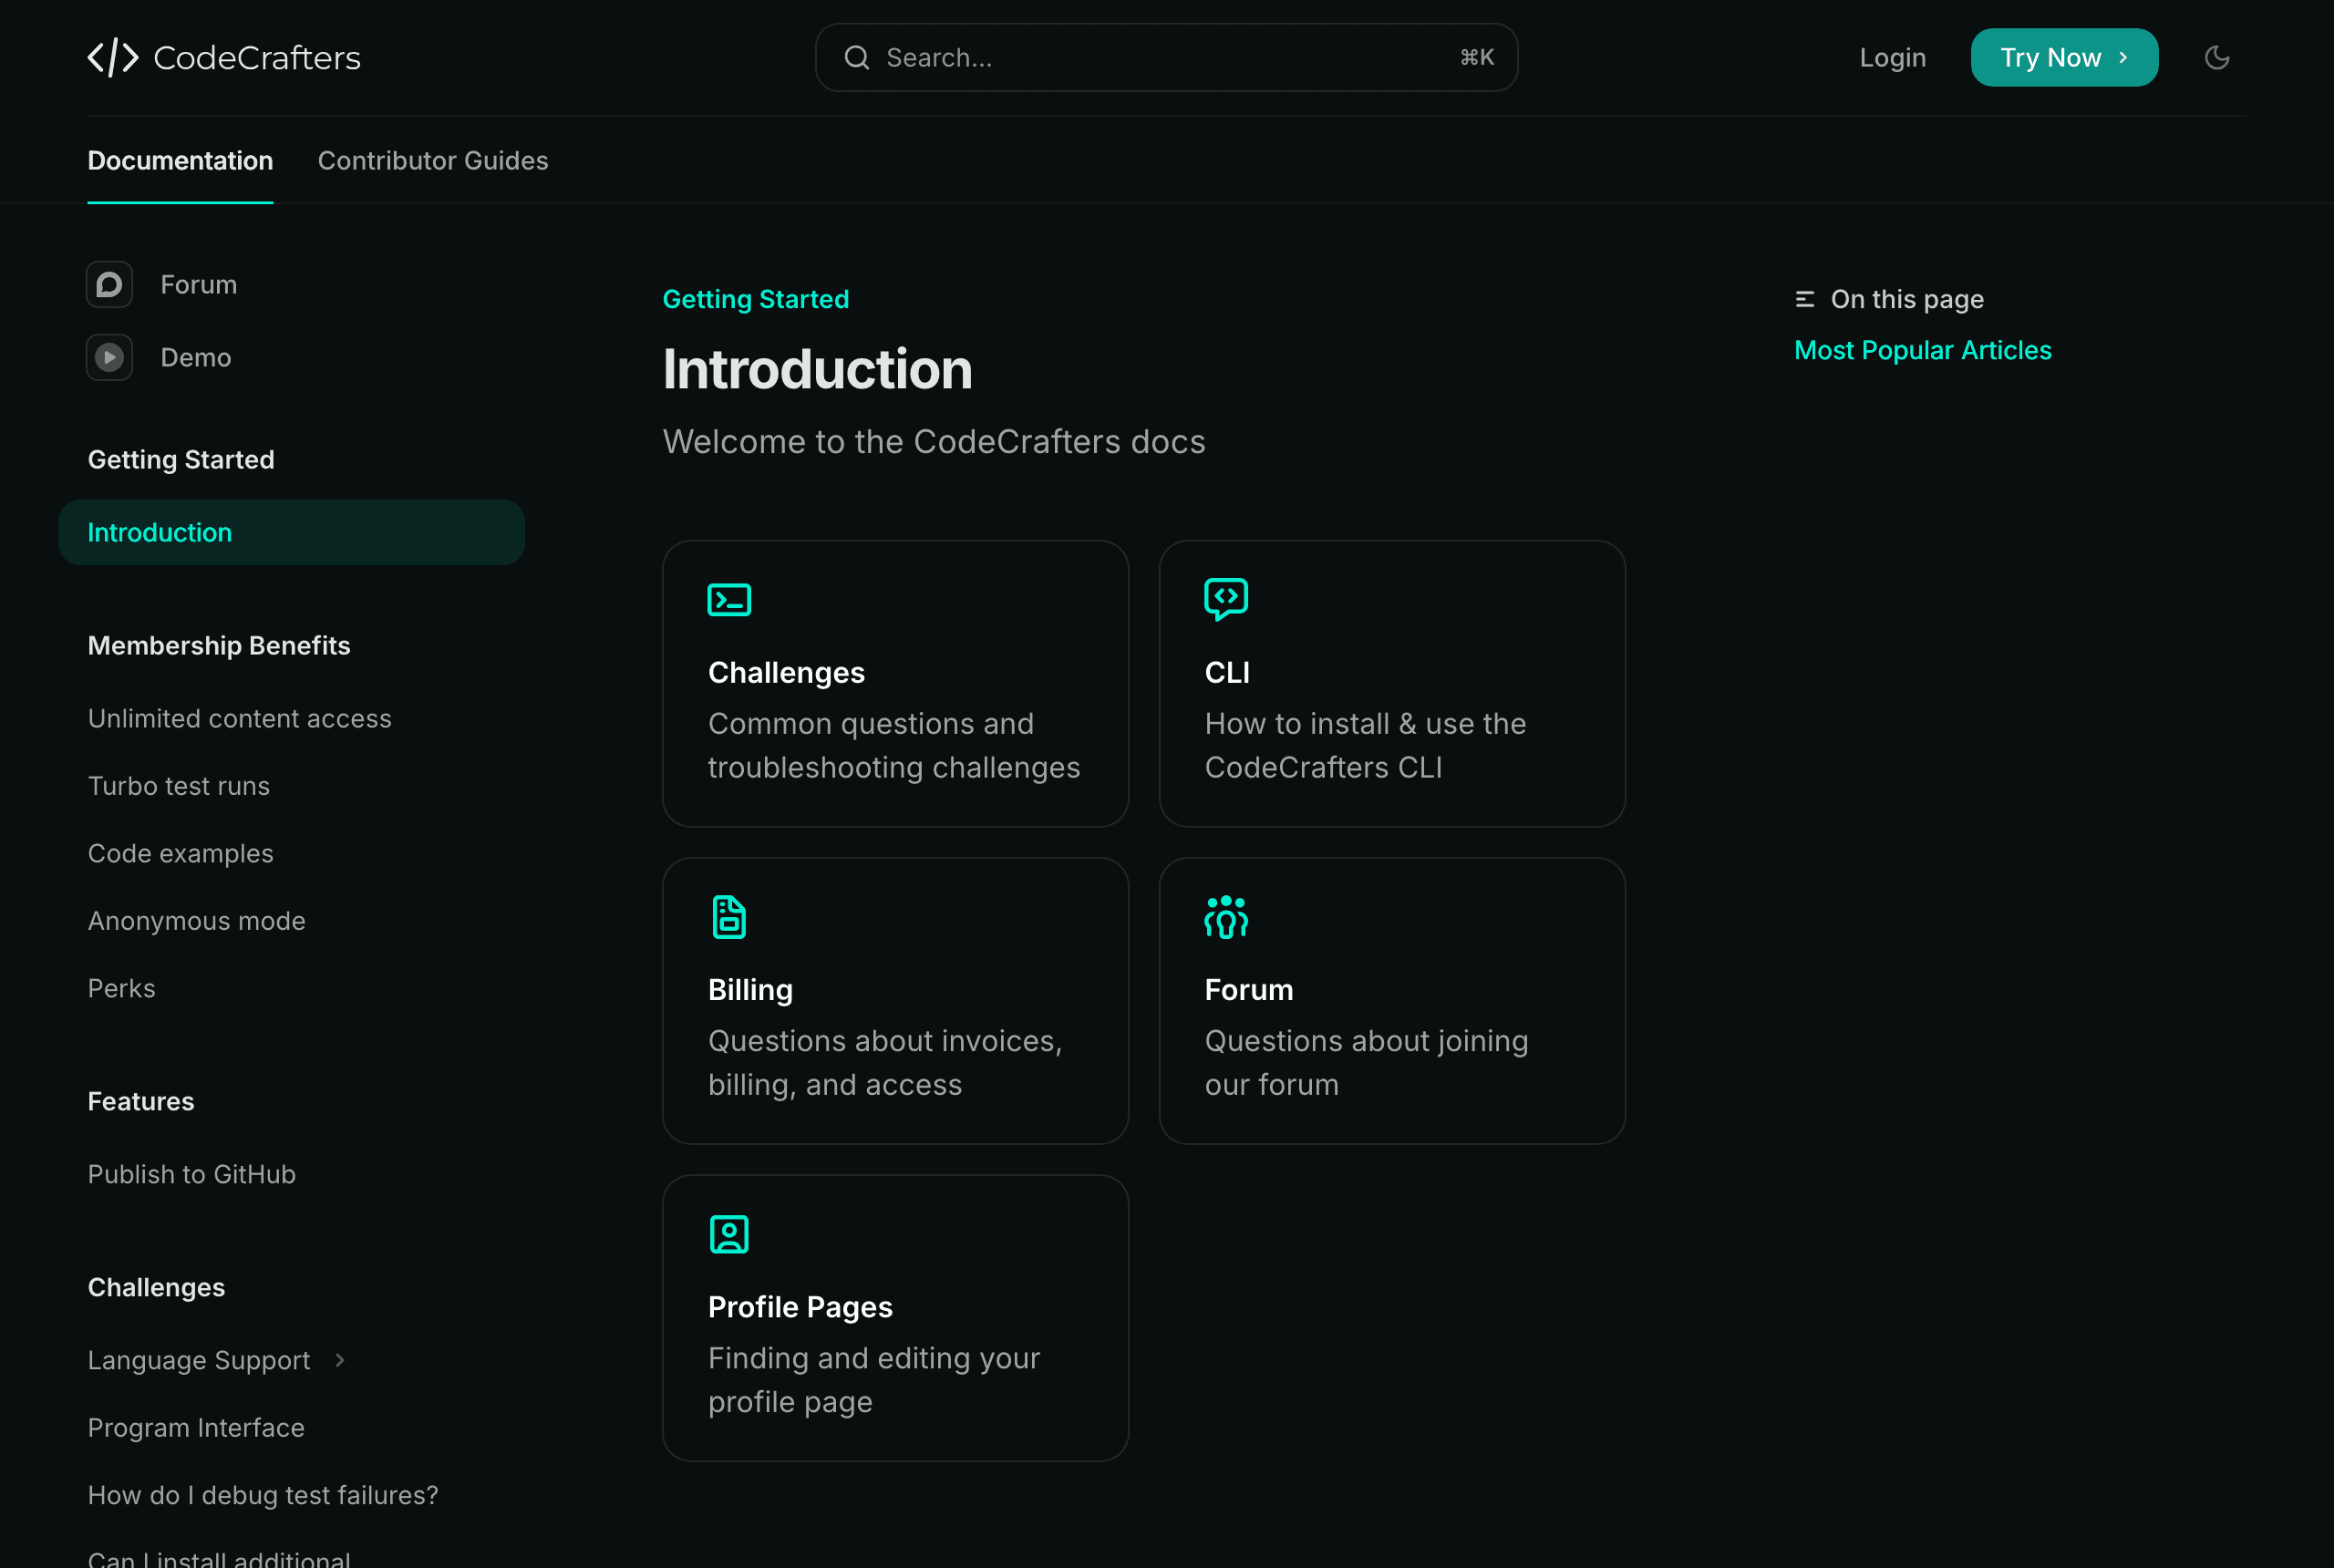
Task: Open the Challenges card title
Action: tap(786, 673)
